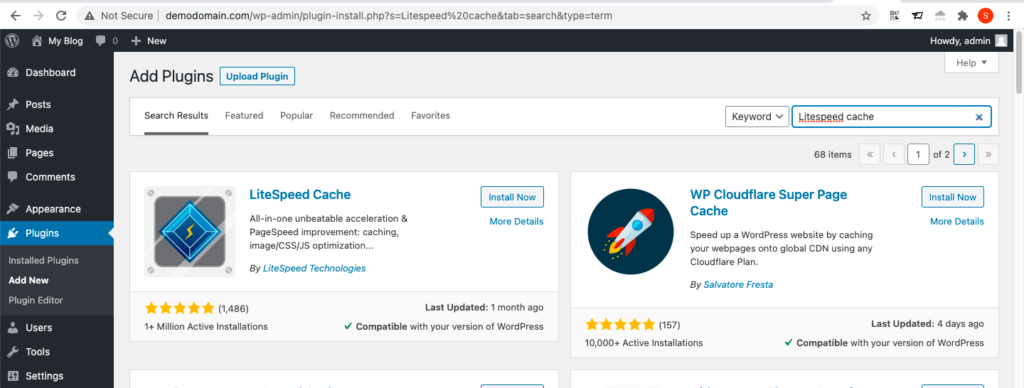Image resolution: width=1024 pixels, height=388 pixels.
Task: Open Posts in the sidebar
Action: [x=57, y=105]
